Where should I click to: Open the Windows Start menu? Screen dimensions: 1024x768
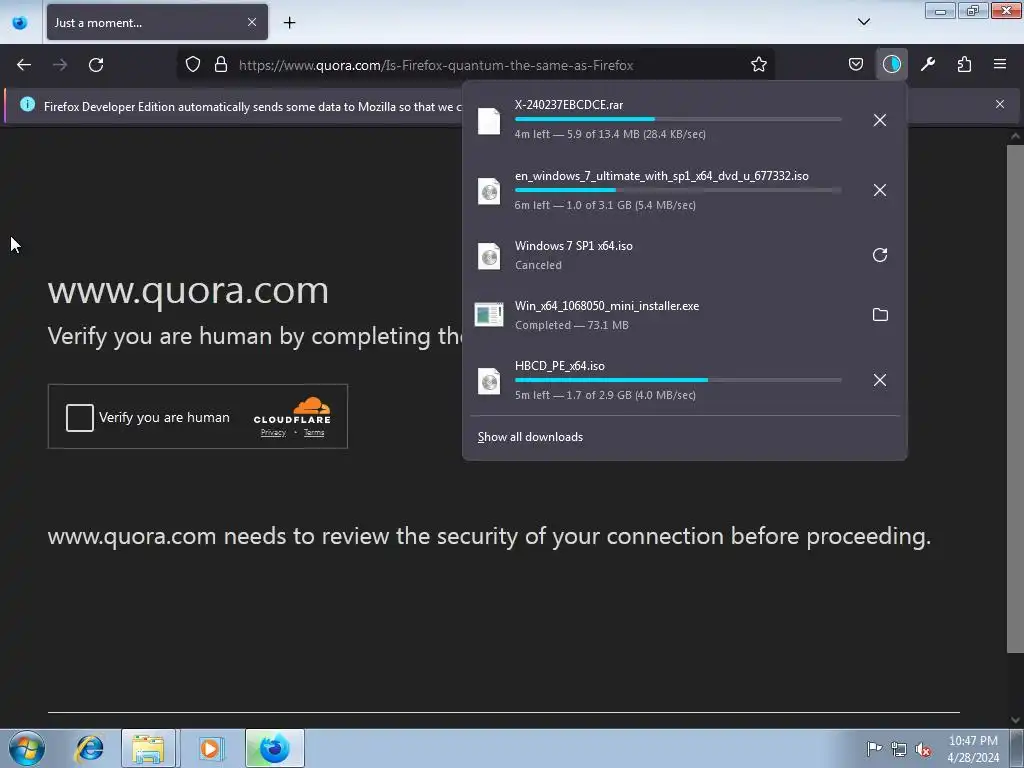click(27, 748)
